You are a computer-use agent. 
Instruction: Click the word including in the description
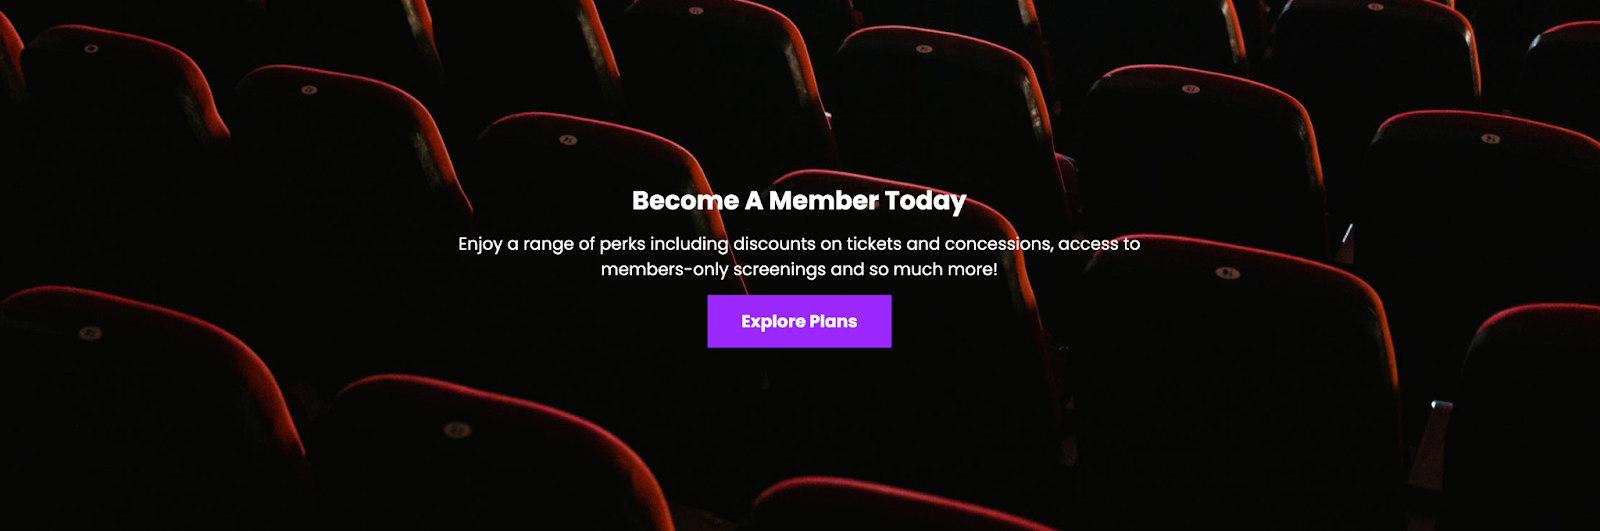point(689,244)
